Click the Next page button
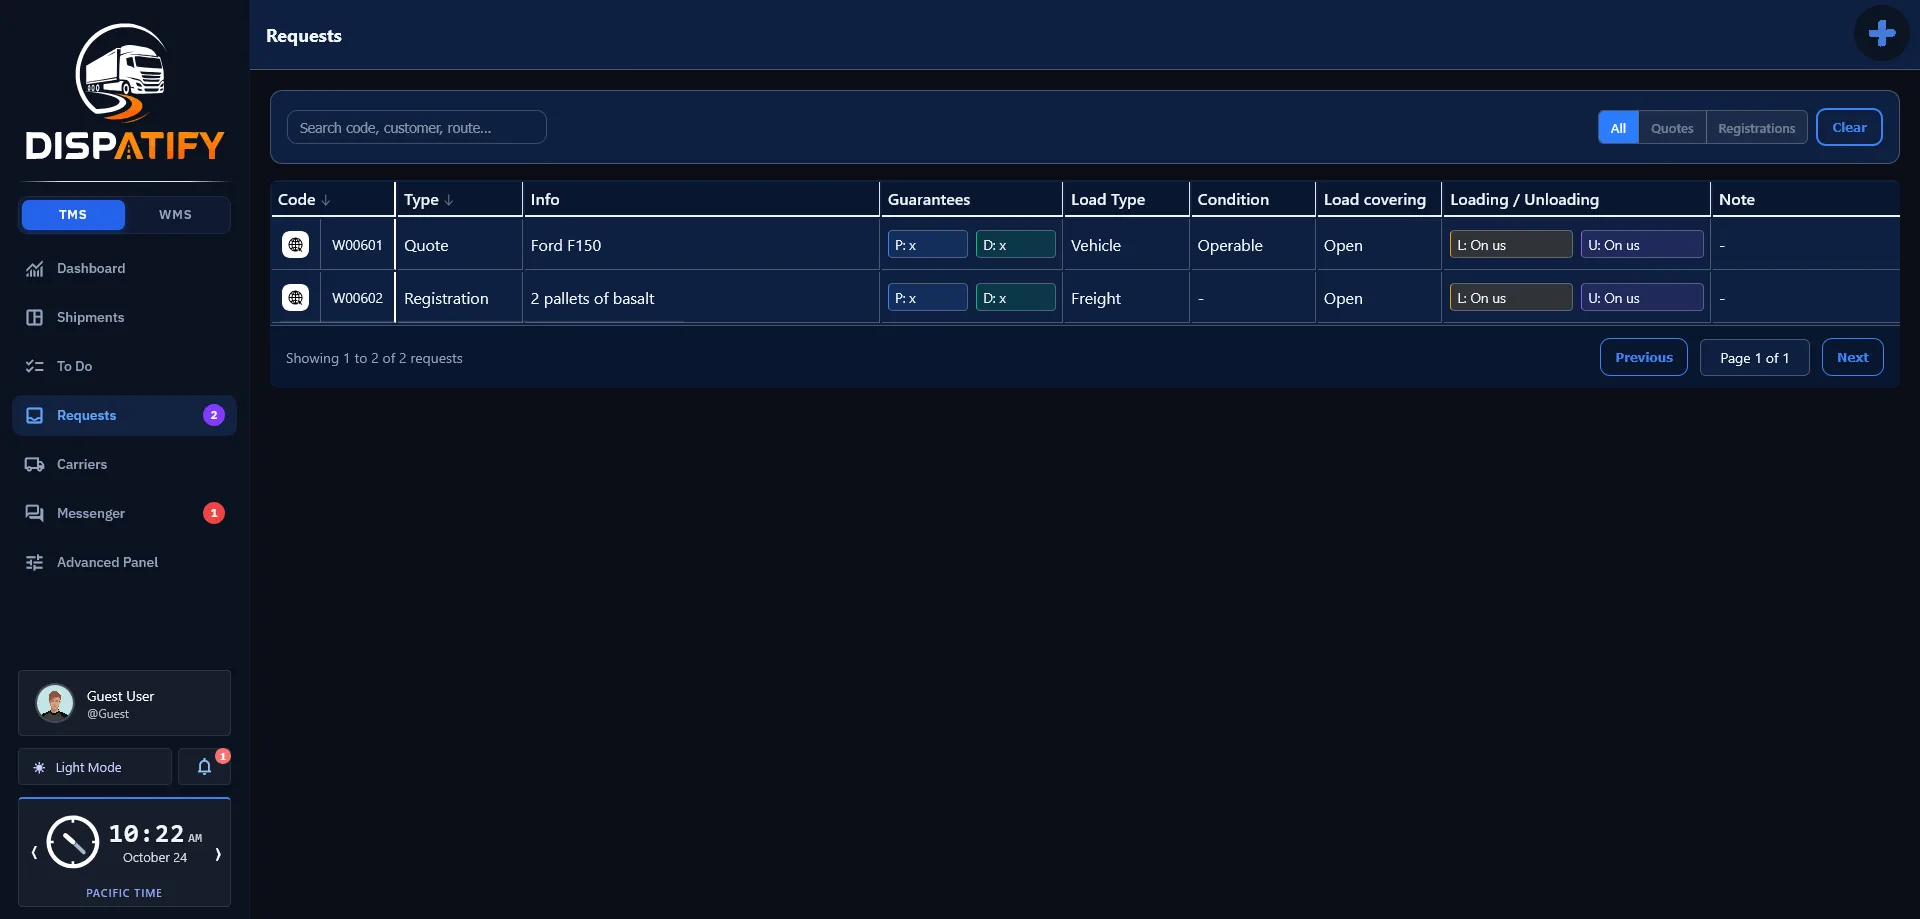The height and width of the screenshot is (919, 1920). pos(1852,357)
